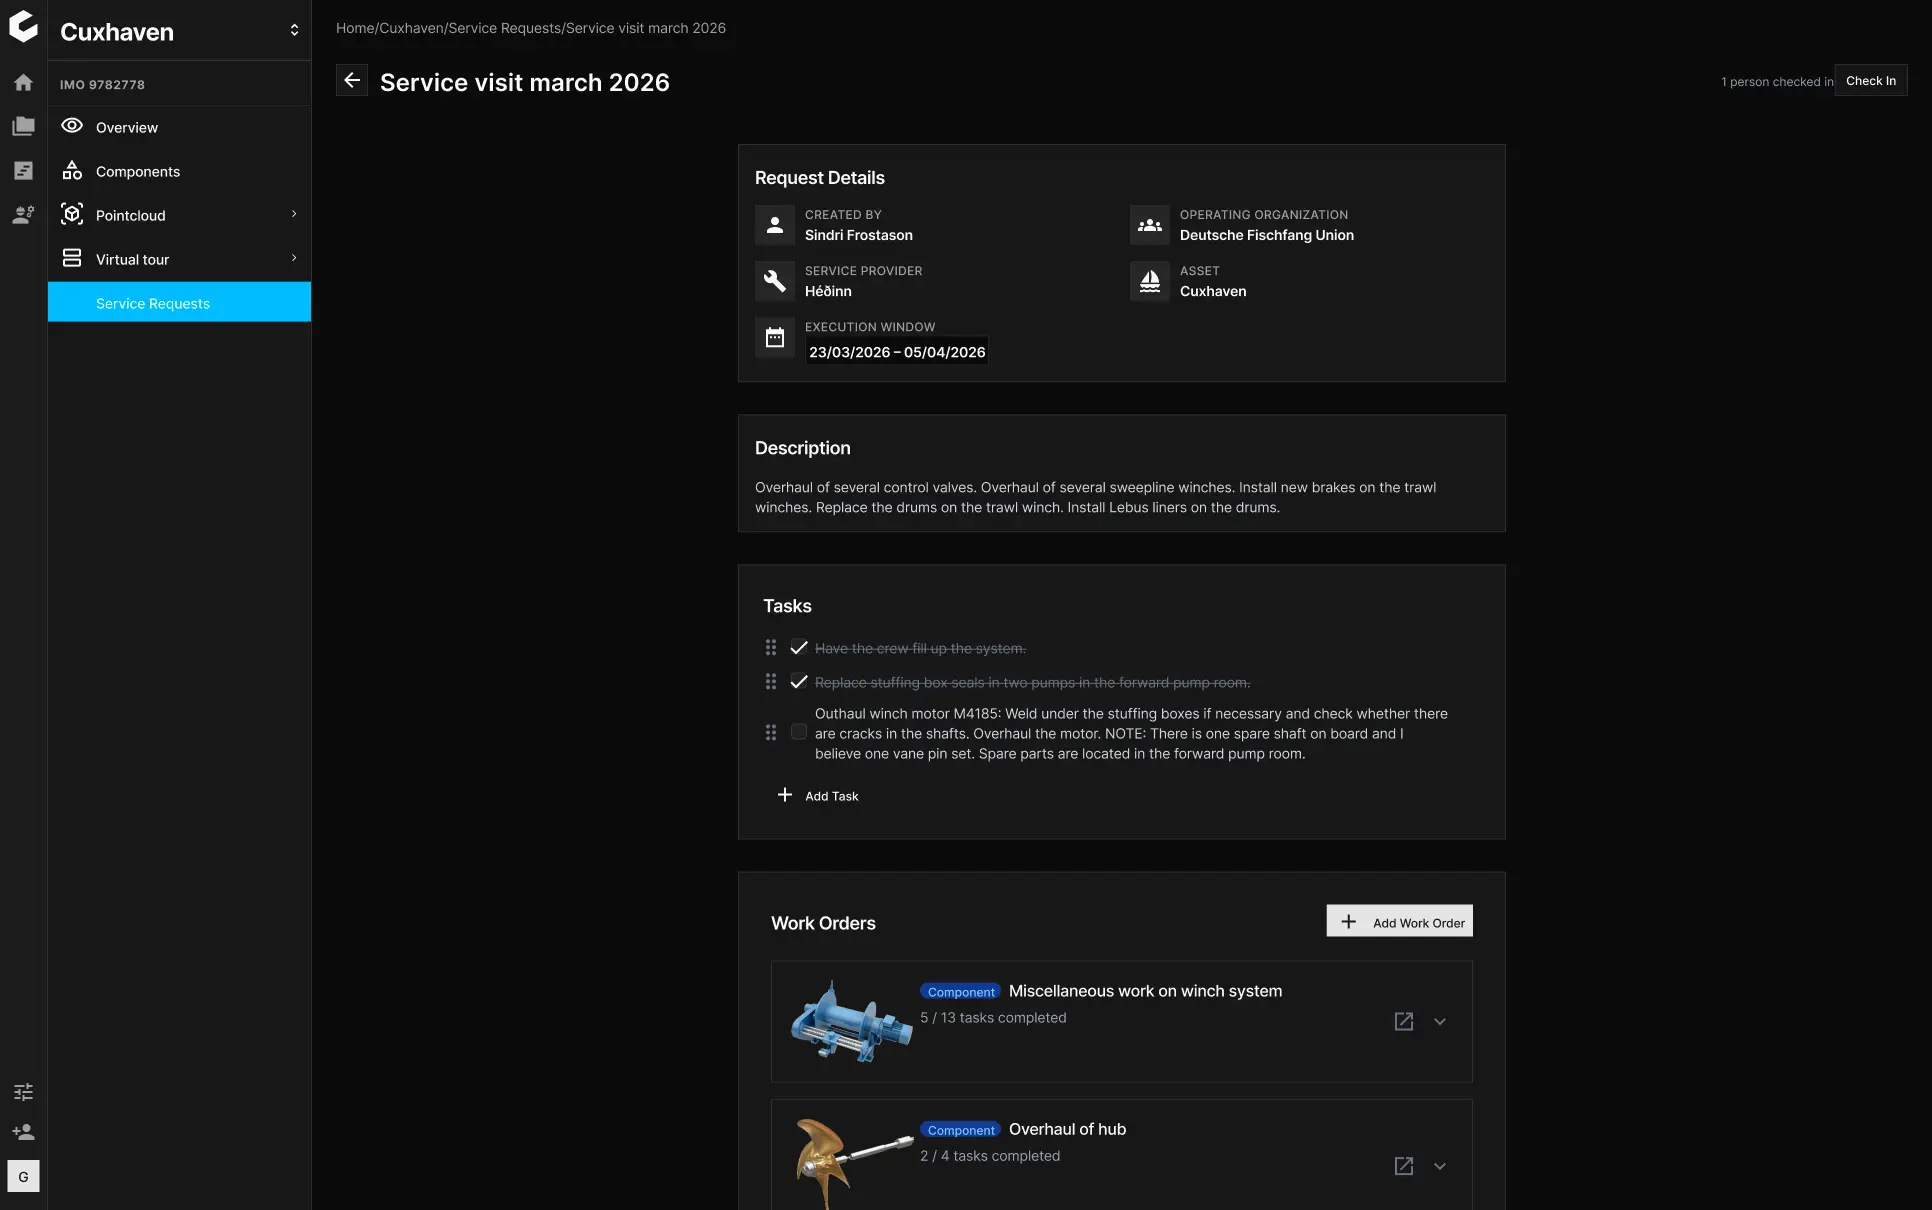The image size is (1932, 1210).
Task: Expand the Miscellaneous work on winch system order
Action: tap(1440, 1021)
